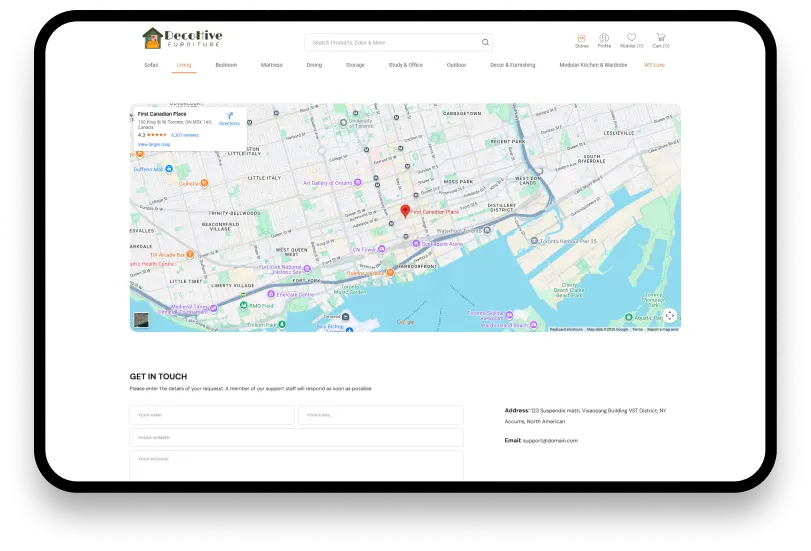Image resolution: width=811 pixels, height=551 pixels.
Task: Click the search magnifier icon
Action: [485, 42]
